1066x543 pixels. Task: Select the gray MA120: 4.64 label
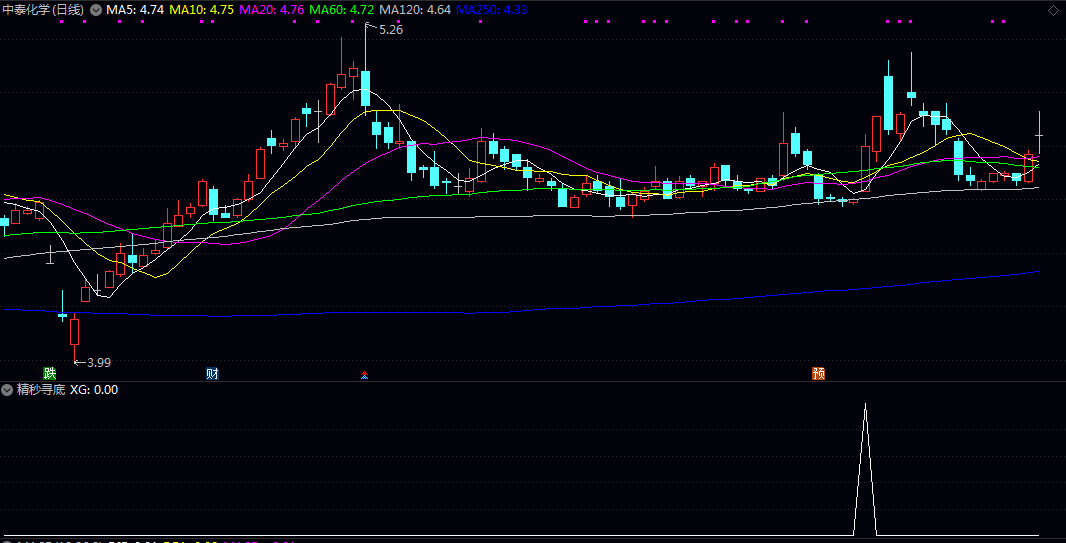point(415,10)
